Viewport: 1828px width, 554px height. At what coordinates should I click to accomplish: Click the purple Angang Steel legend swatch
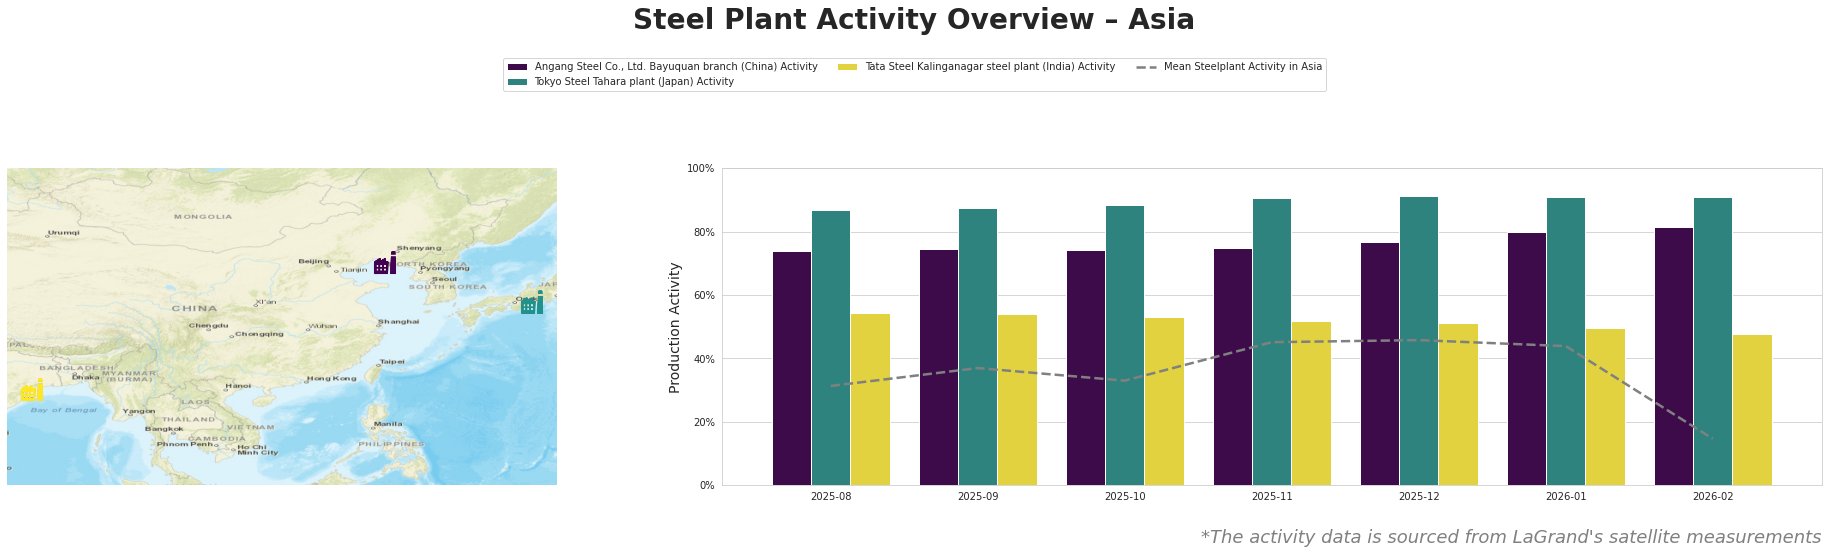(517, 67)
